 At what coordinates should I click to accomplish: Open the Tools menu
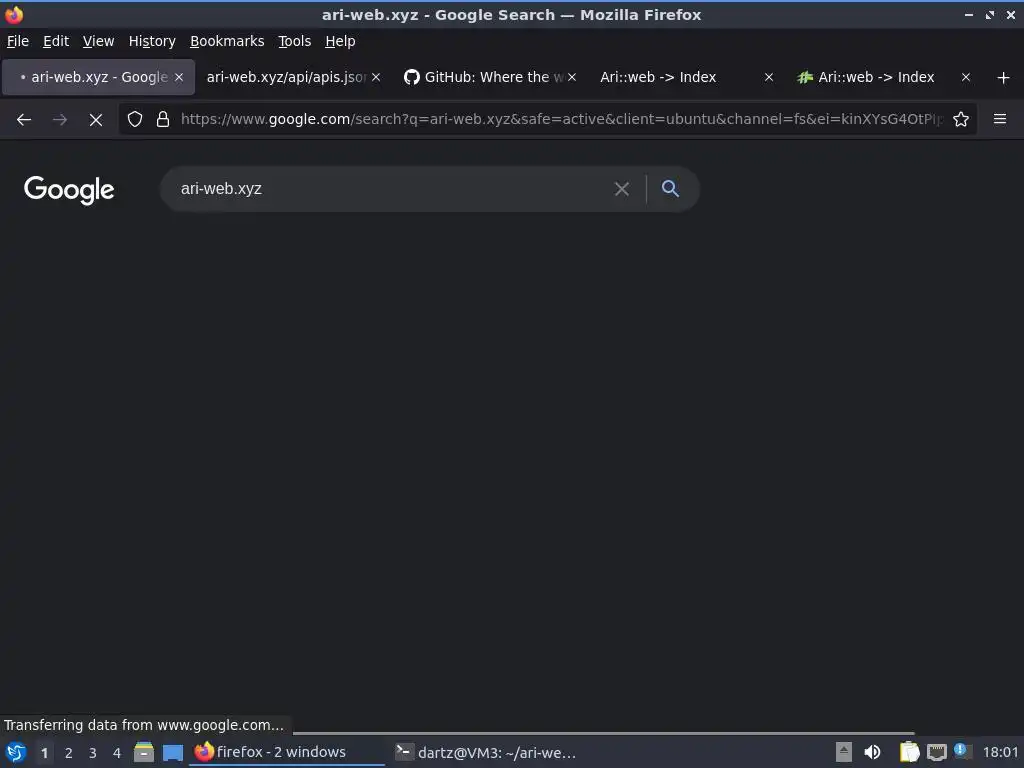[295, 41]
